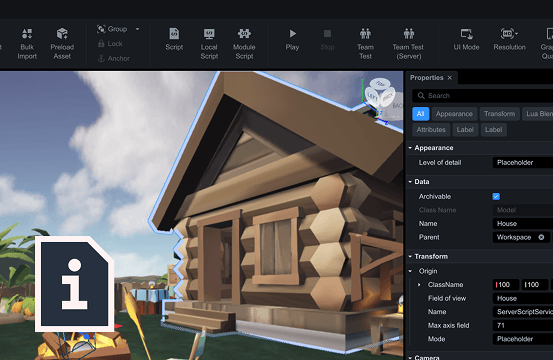Collapse the Appearance section

point(410,148)
